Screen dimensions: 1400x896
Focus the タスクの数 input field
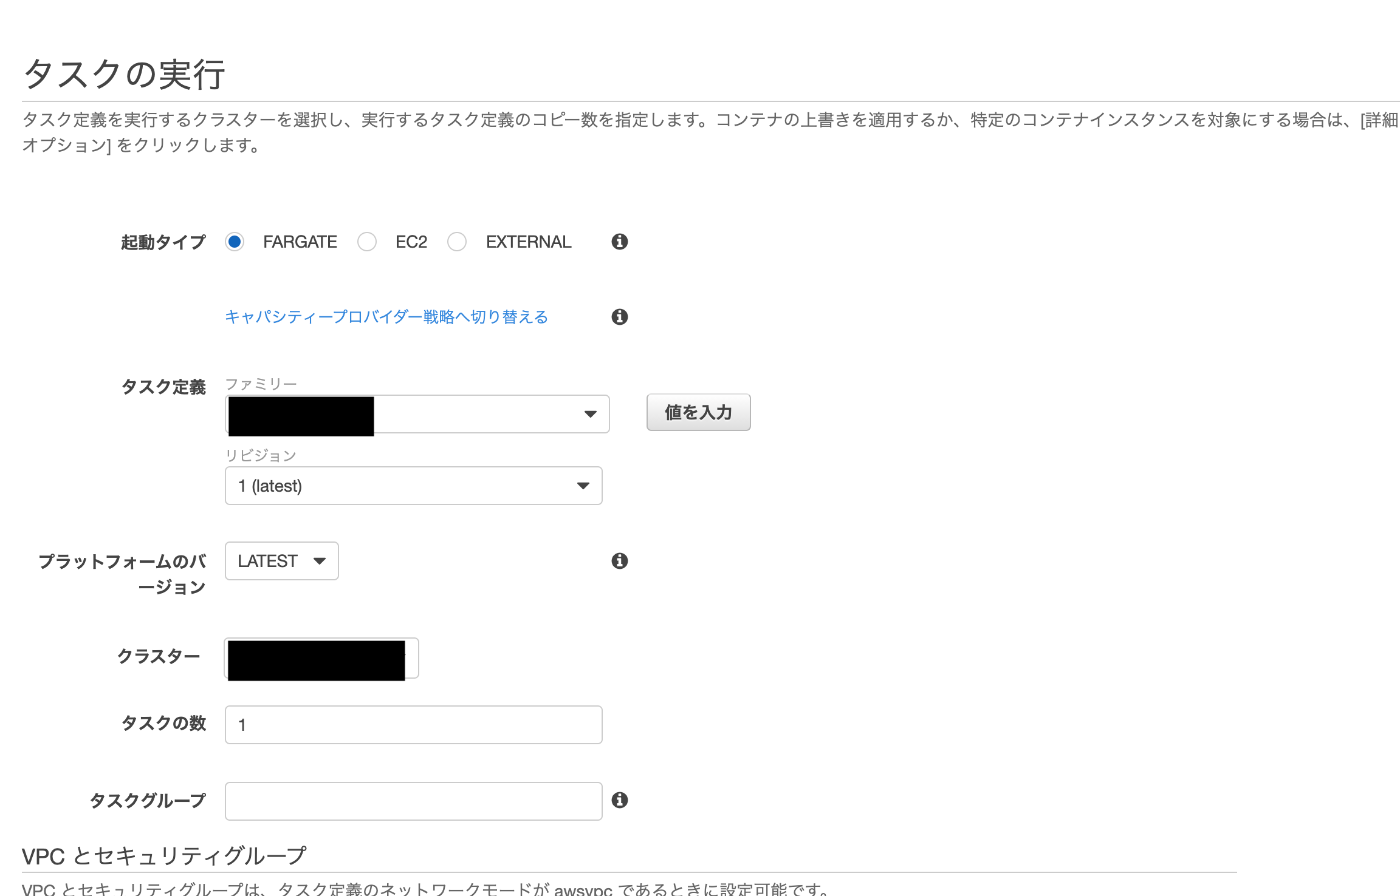(414, 725)
